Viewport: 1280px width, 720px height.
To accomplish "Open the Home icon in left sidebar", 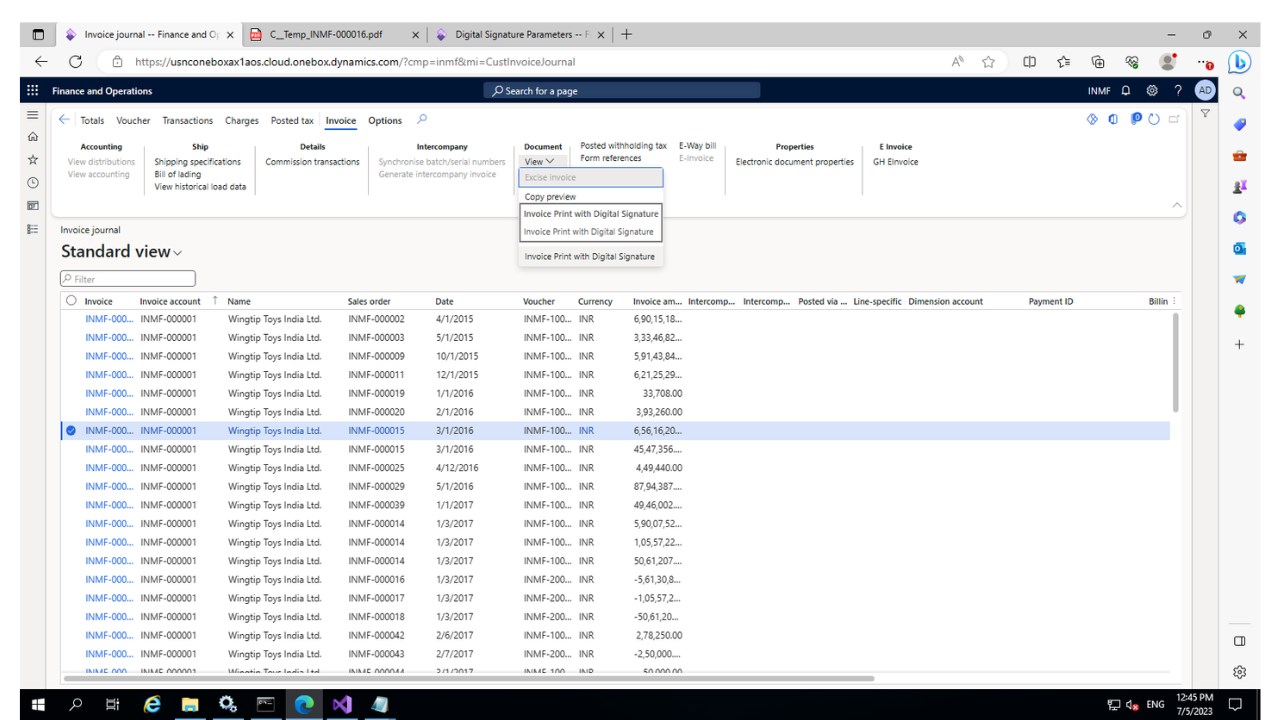I will tap(33, 137).
